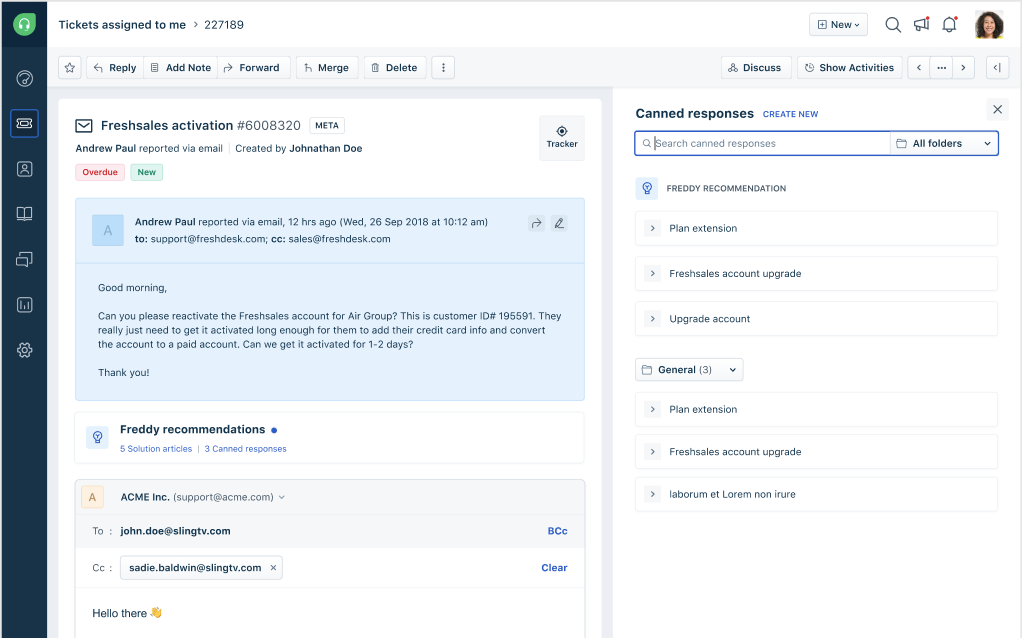Open the Forums chat icon in sidebar
Viewport: 1022px width, 638px height.
click(x=24, y=259)
